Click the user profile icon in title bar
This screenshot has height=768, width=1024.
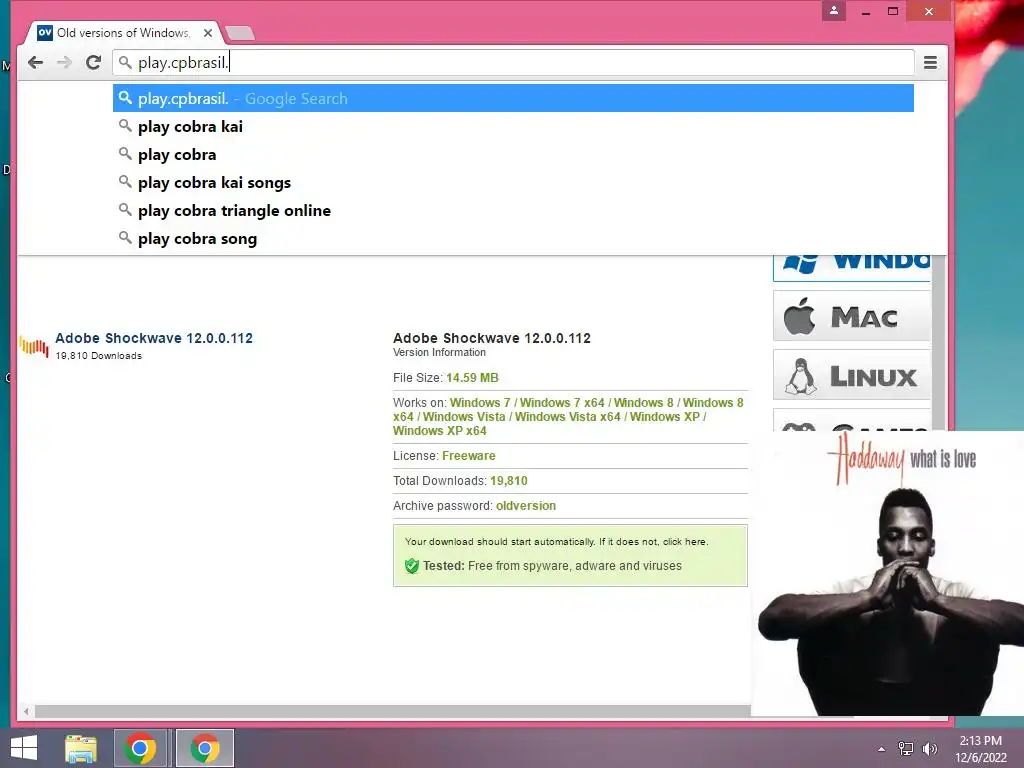pos(834,10)
